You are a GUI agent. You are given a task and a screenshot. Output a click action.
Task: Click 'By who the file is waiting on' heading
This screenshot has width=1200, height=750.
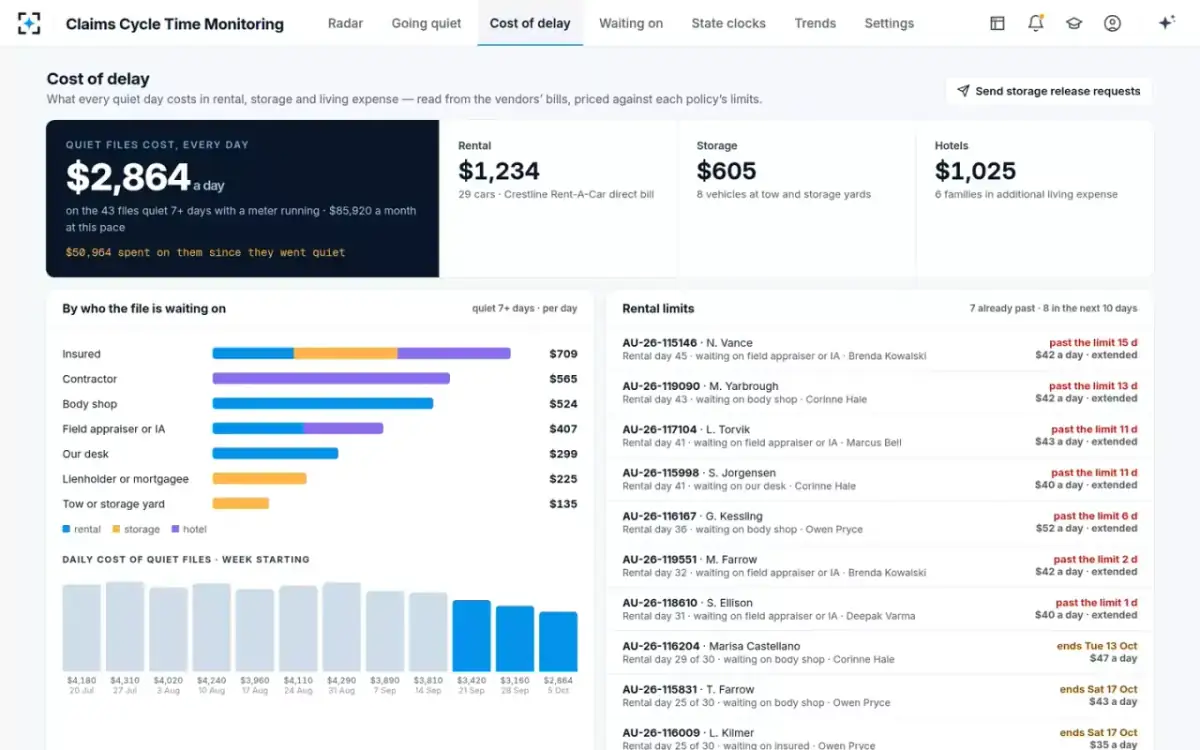pyautogui.click(x=144, y=308)
